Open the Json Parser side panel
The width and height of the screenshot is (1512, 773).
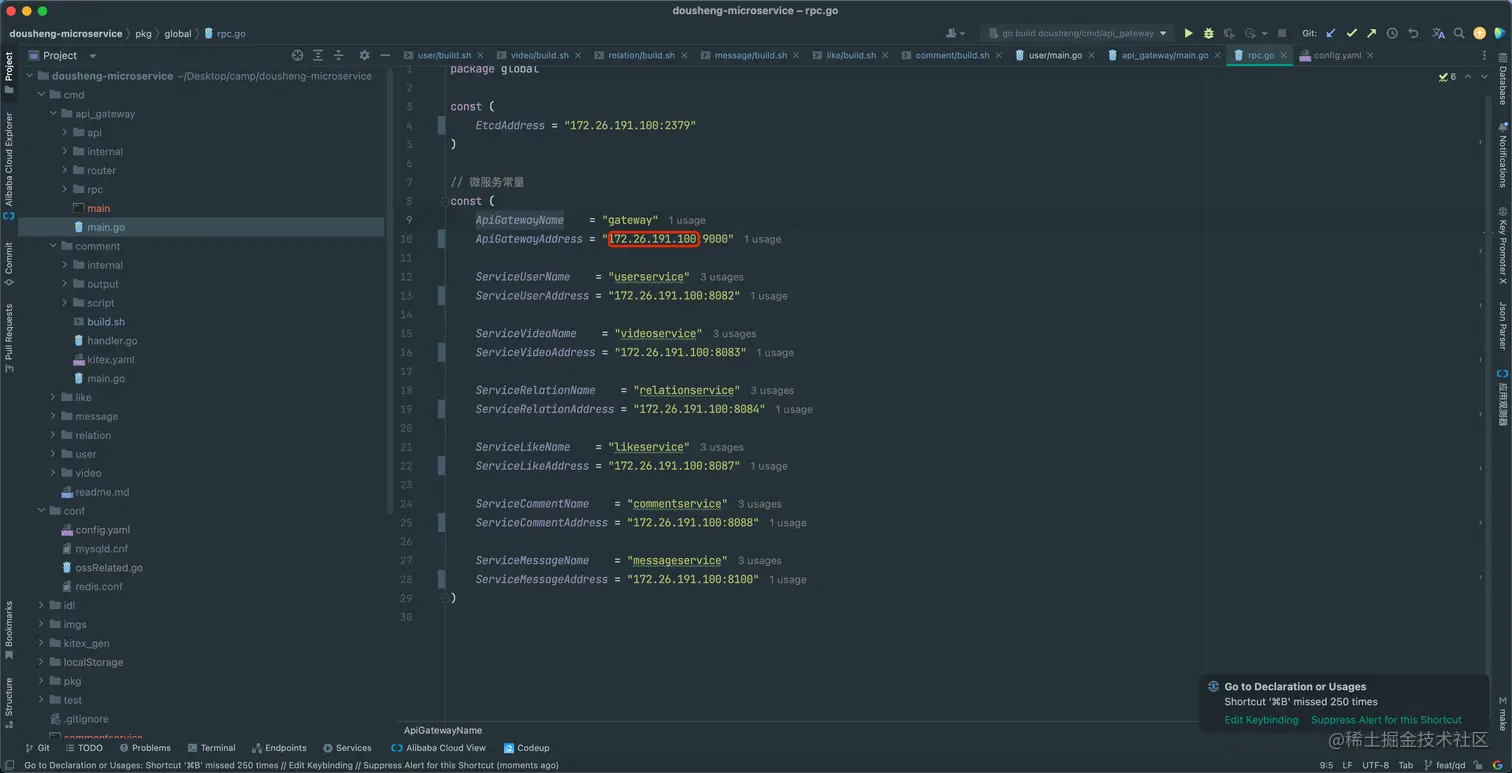[x=1502, y=325]
